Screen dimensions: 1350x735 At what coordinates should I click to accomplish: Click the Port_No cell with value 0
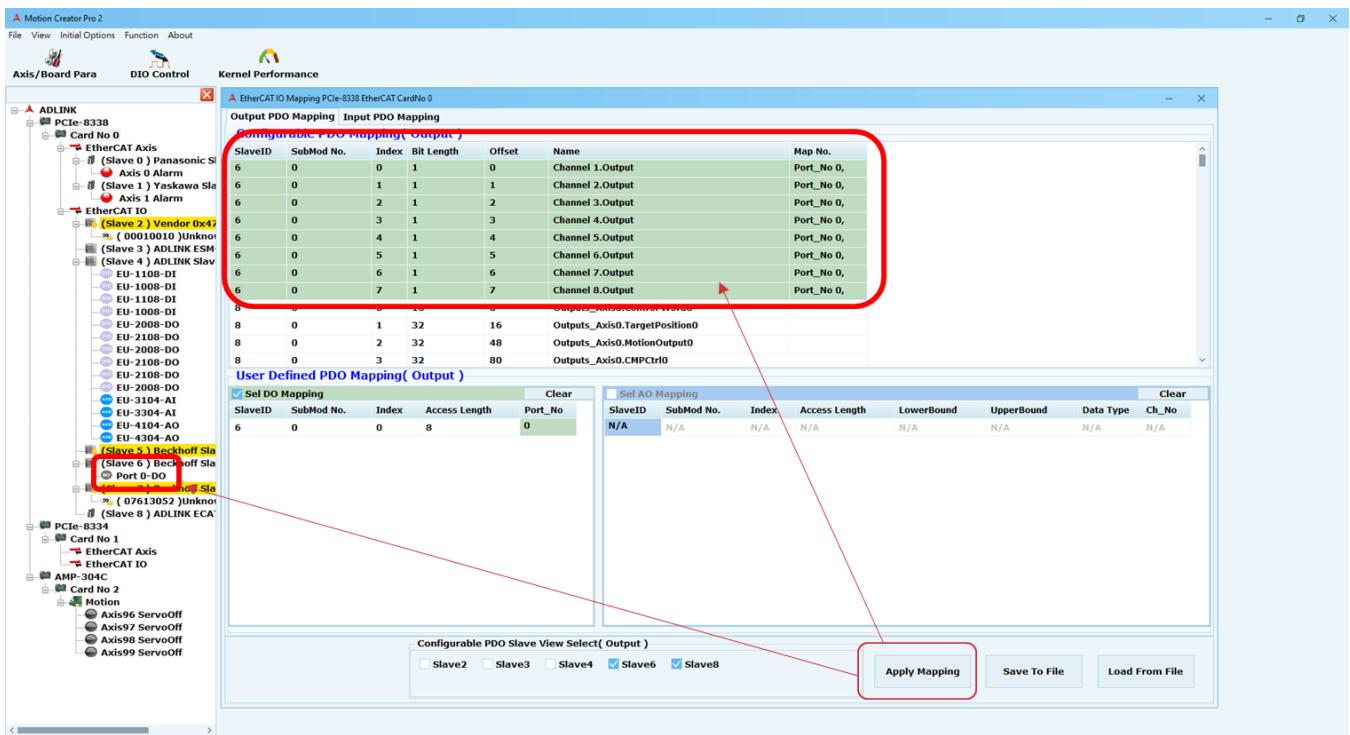(x=548, y=426)
